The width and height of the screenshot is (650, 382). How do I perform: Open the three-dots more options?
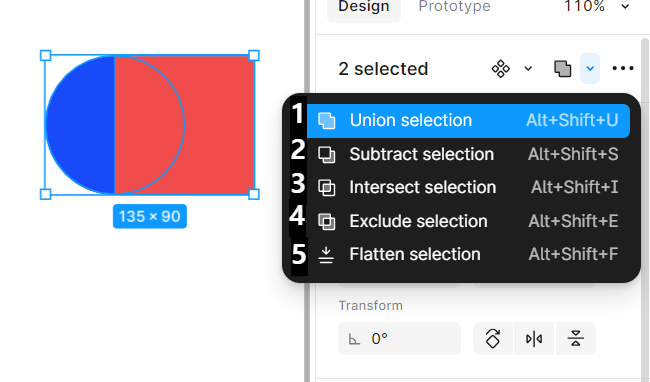pos(623,69)
